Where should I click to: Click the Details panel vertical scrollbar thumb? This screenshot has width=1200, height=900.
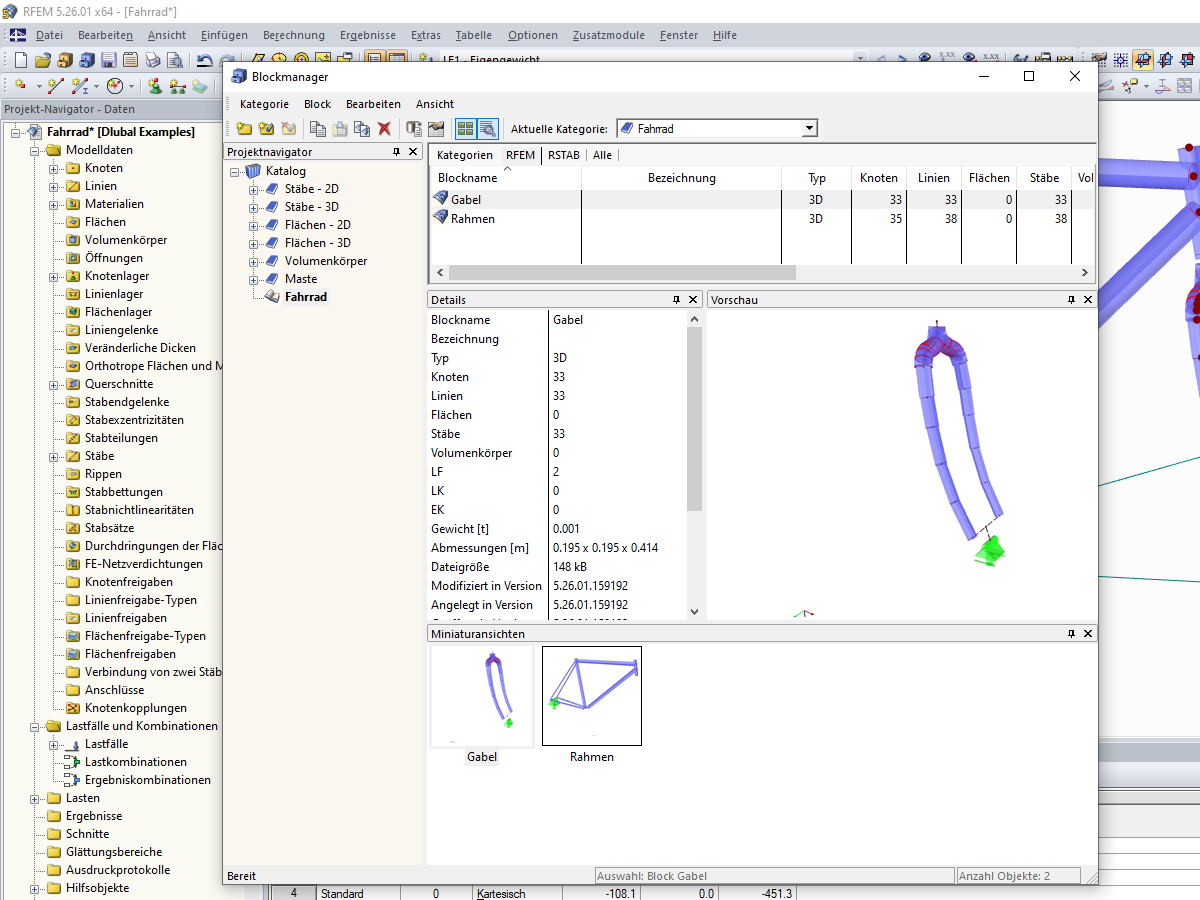coord(695,418)
